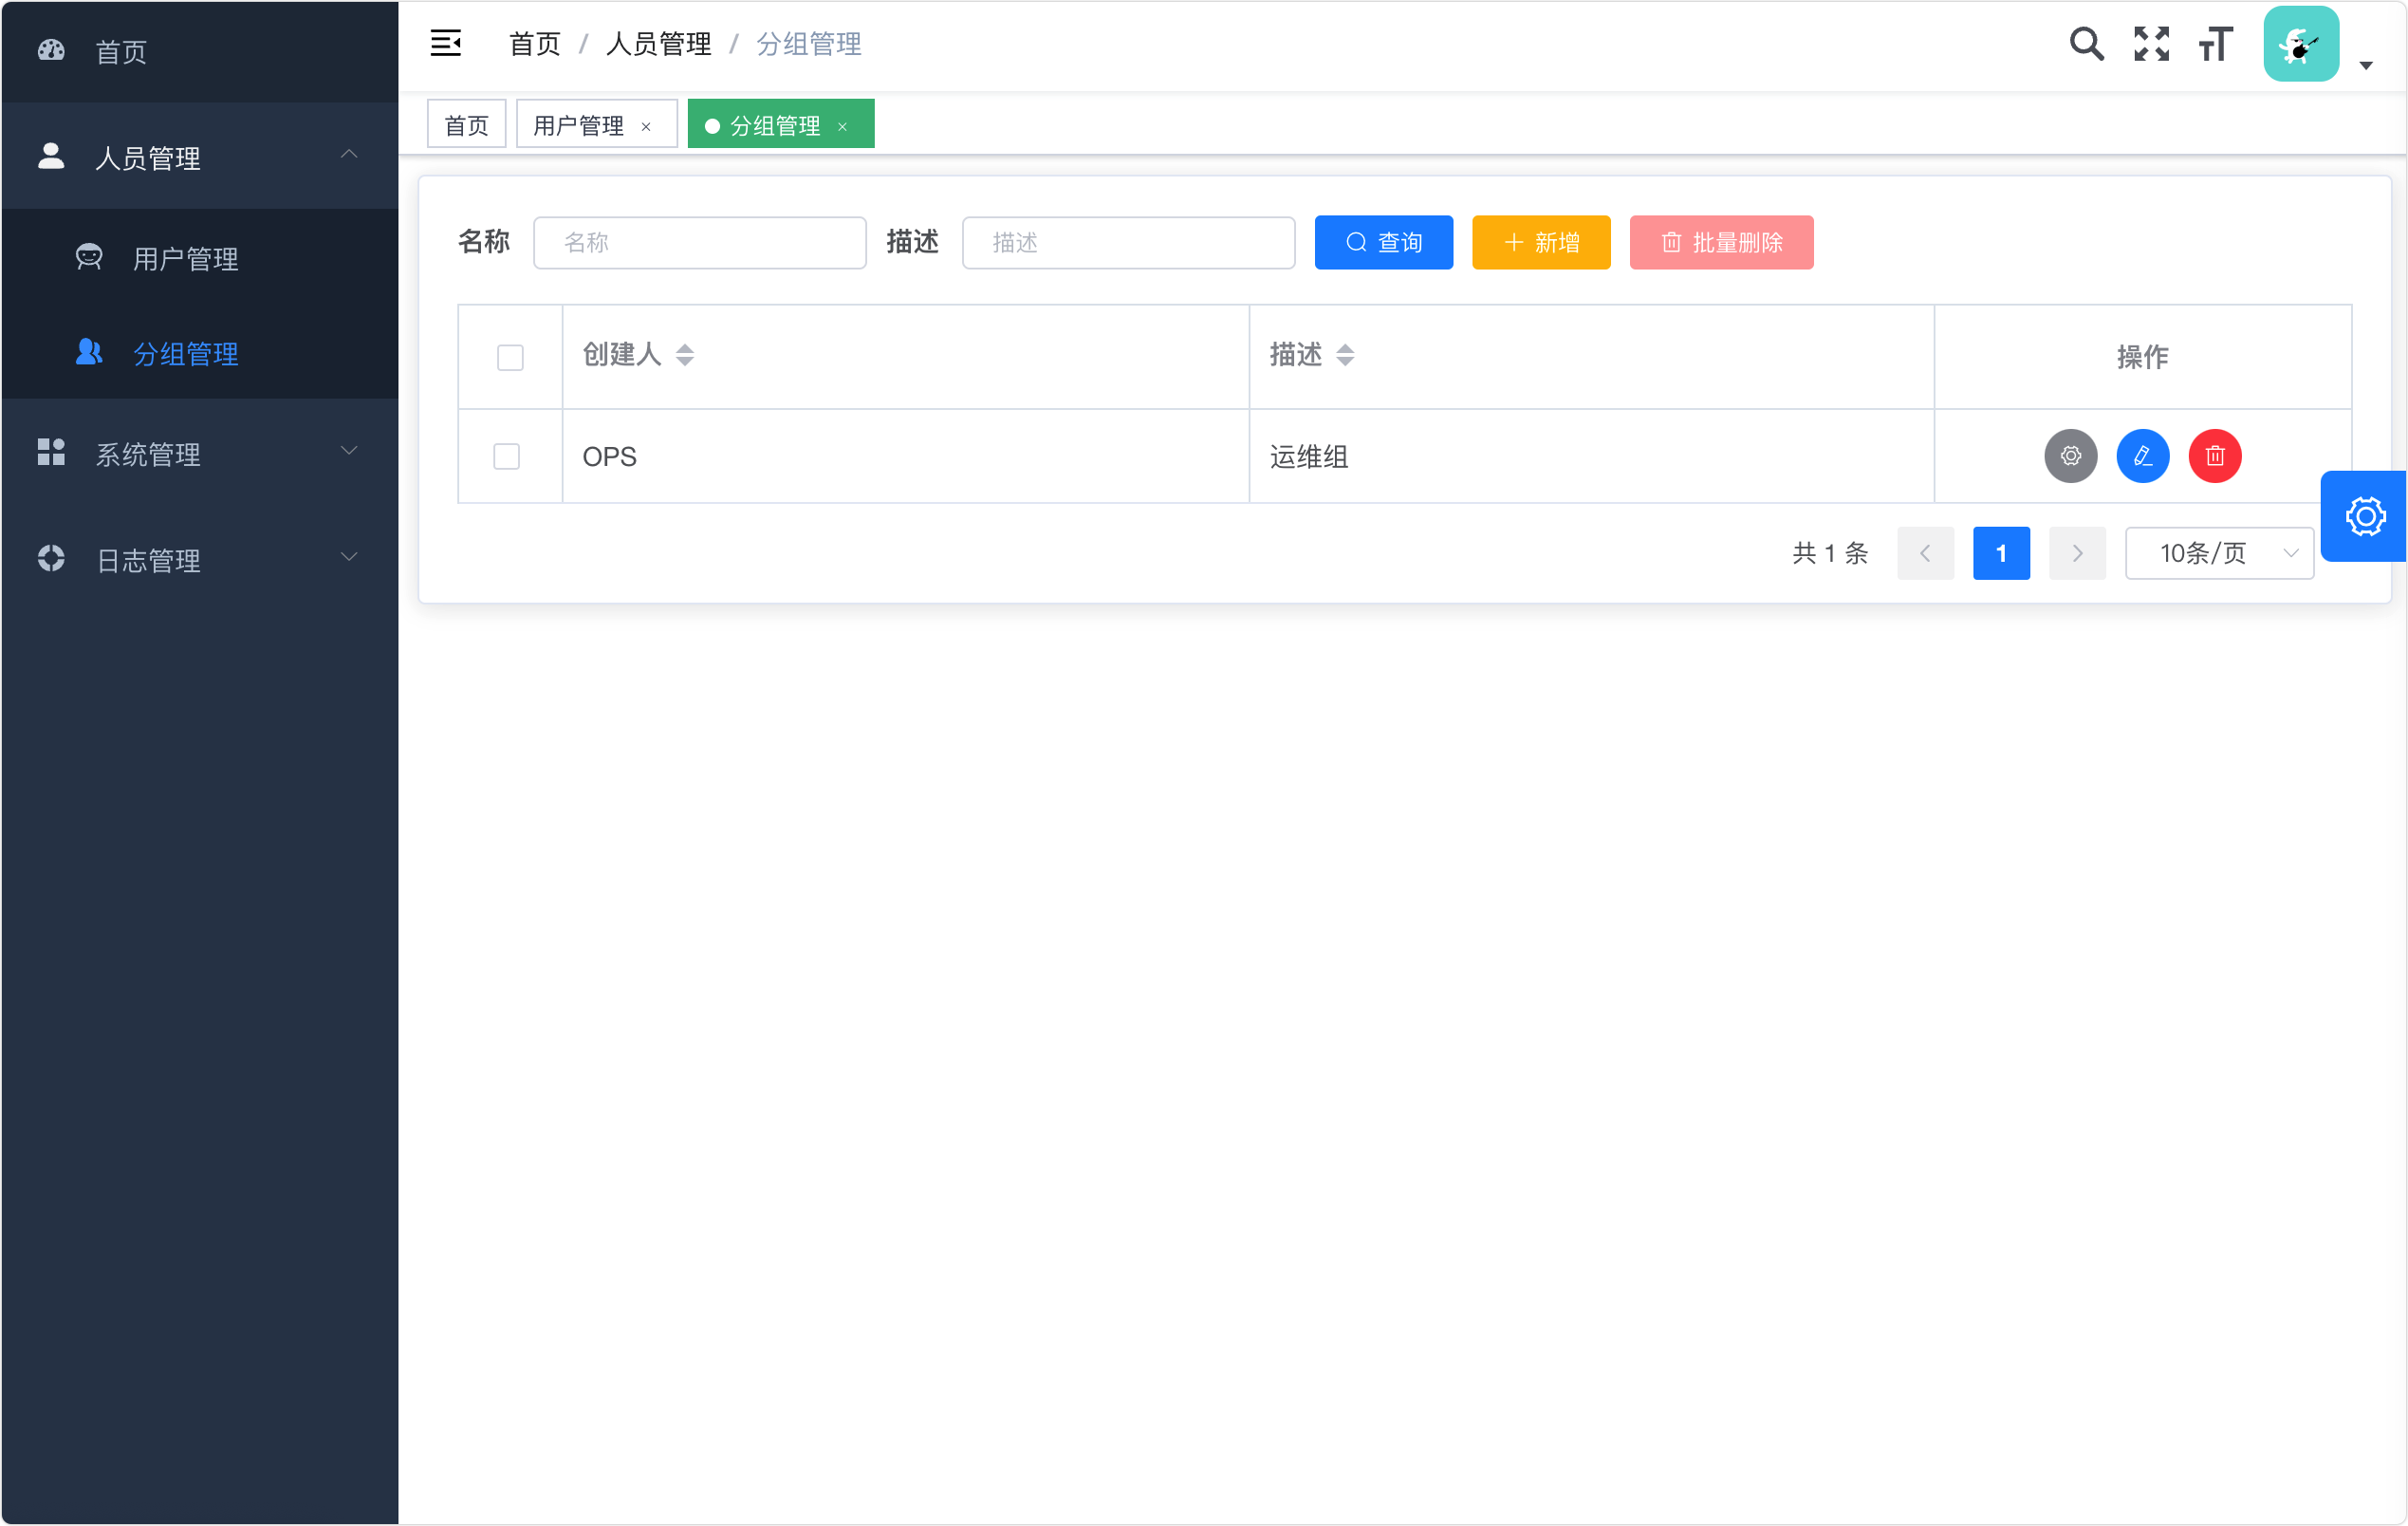Screen dimensions: 2408x1526
Task: Click the orange 新增 button
Action: [1540, 242]
